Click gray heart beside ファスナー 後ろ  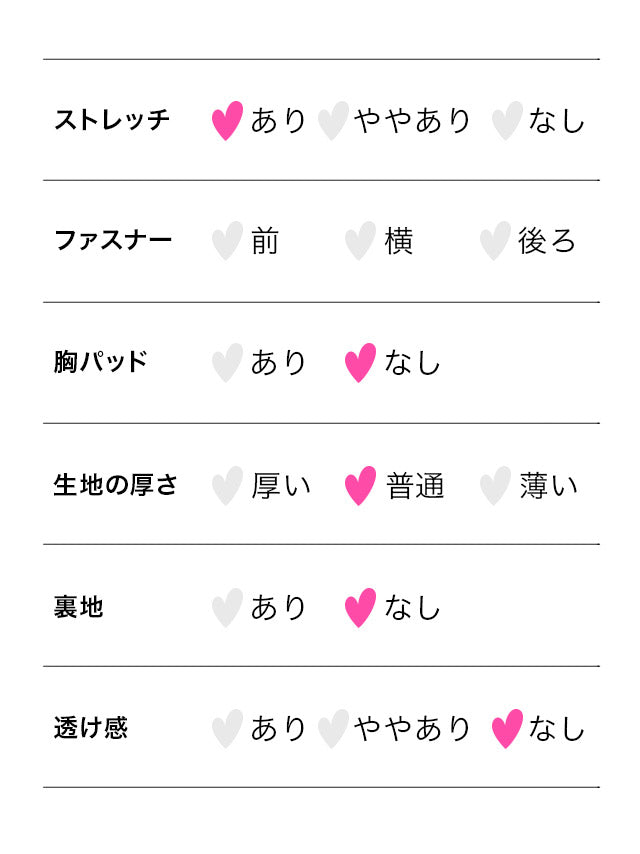tap(494, 241)
